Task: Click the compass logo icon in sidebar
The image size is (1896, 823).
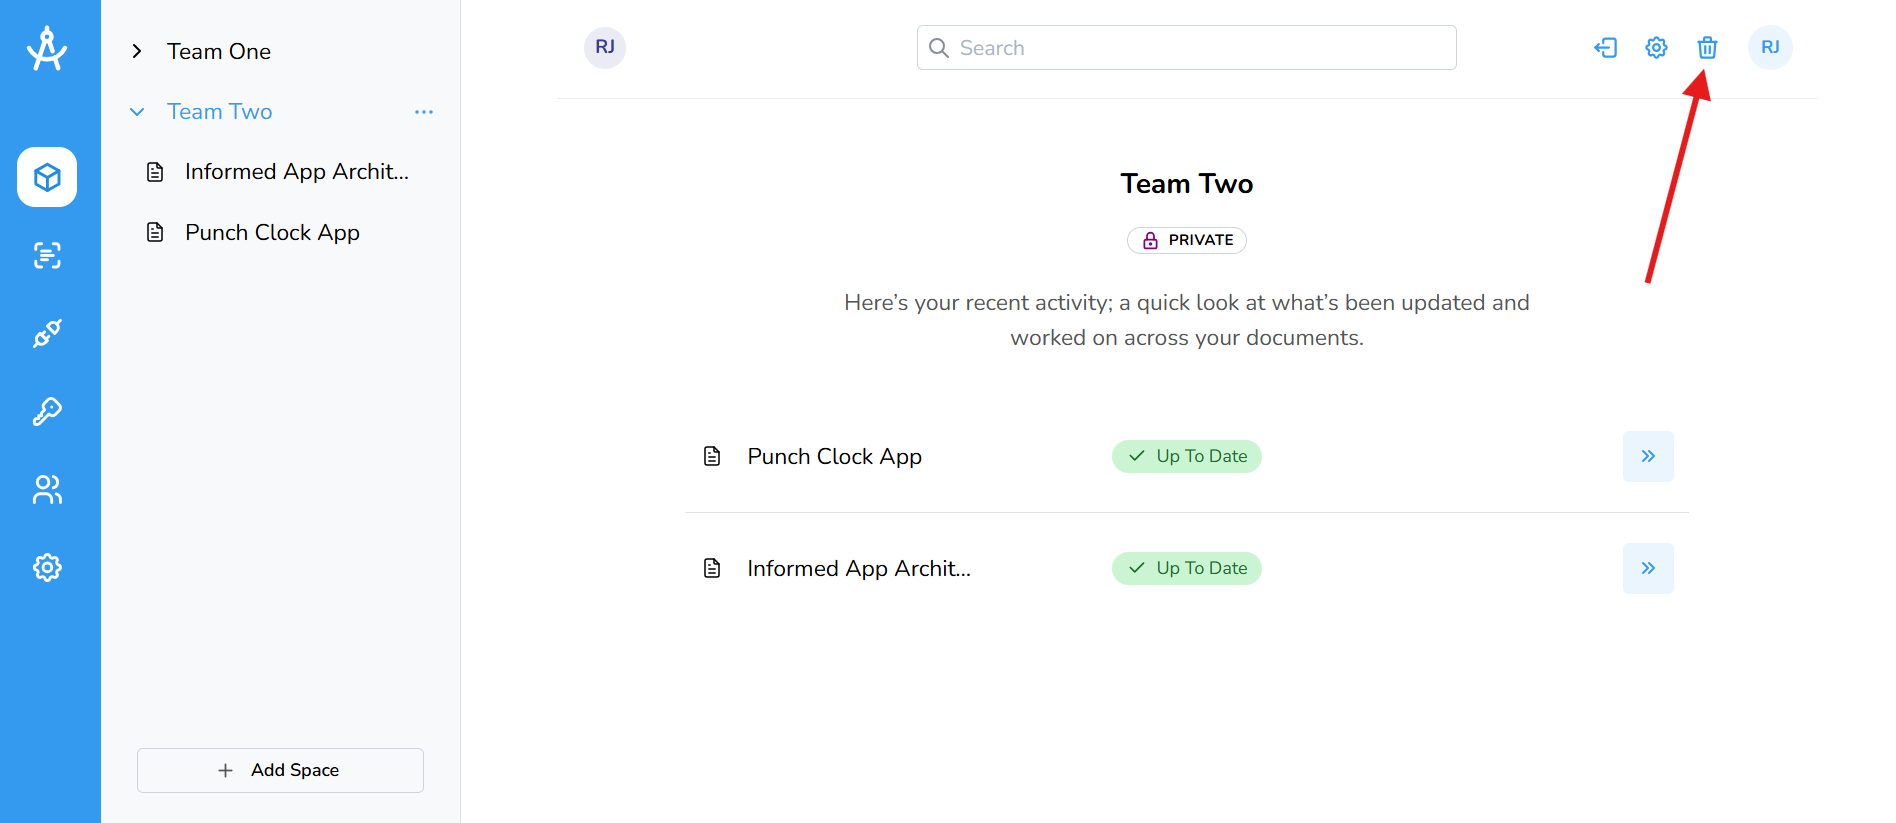Action: [47, 49]
